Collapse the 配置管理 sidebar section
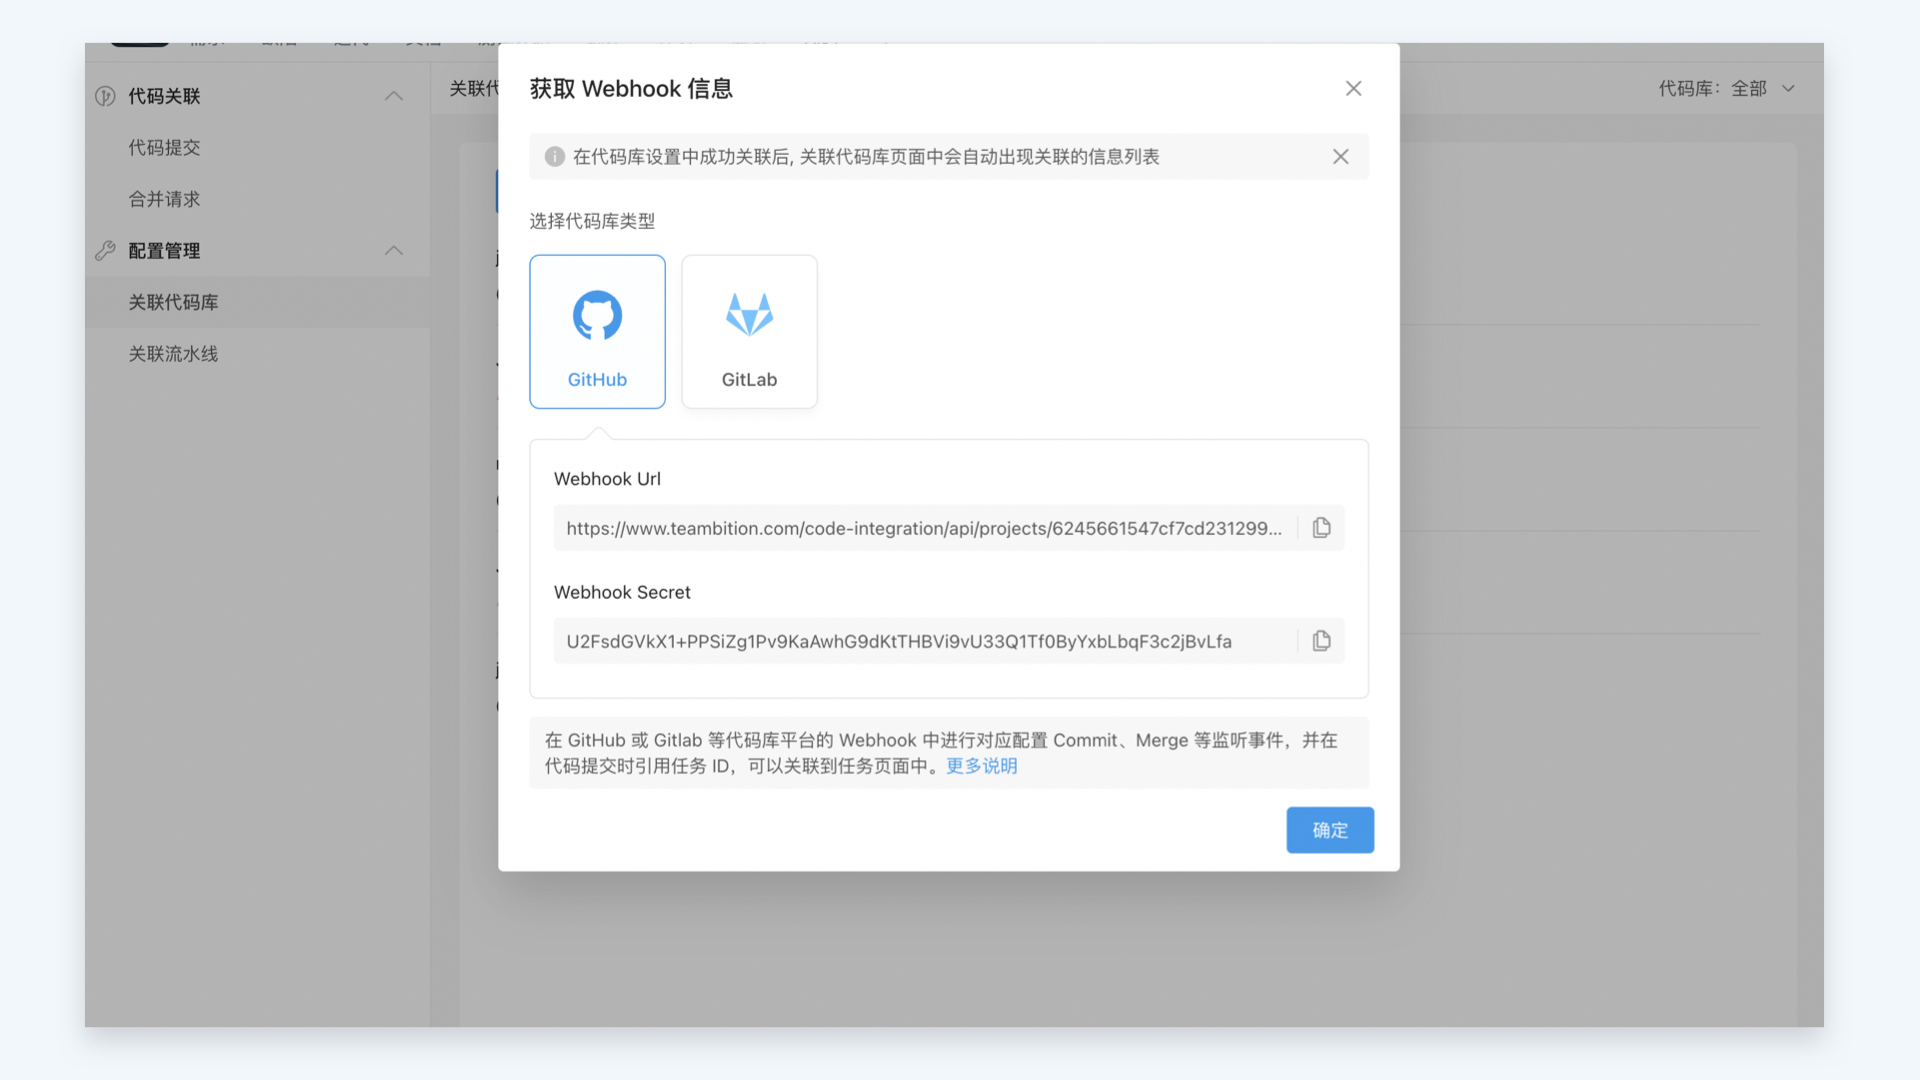Viewport: 1920px width, 1080px height. pos(393,251)
